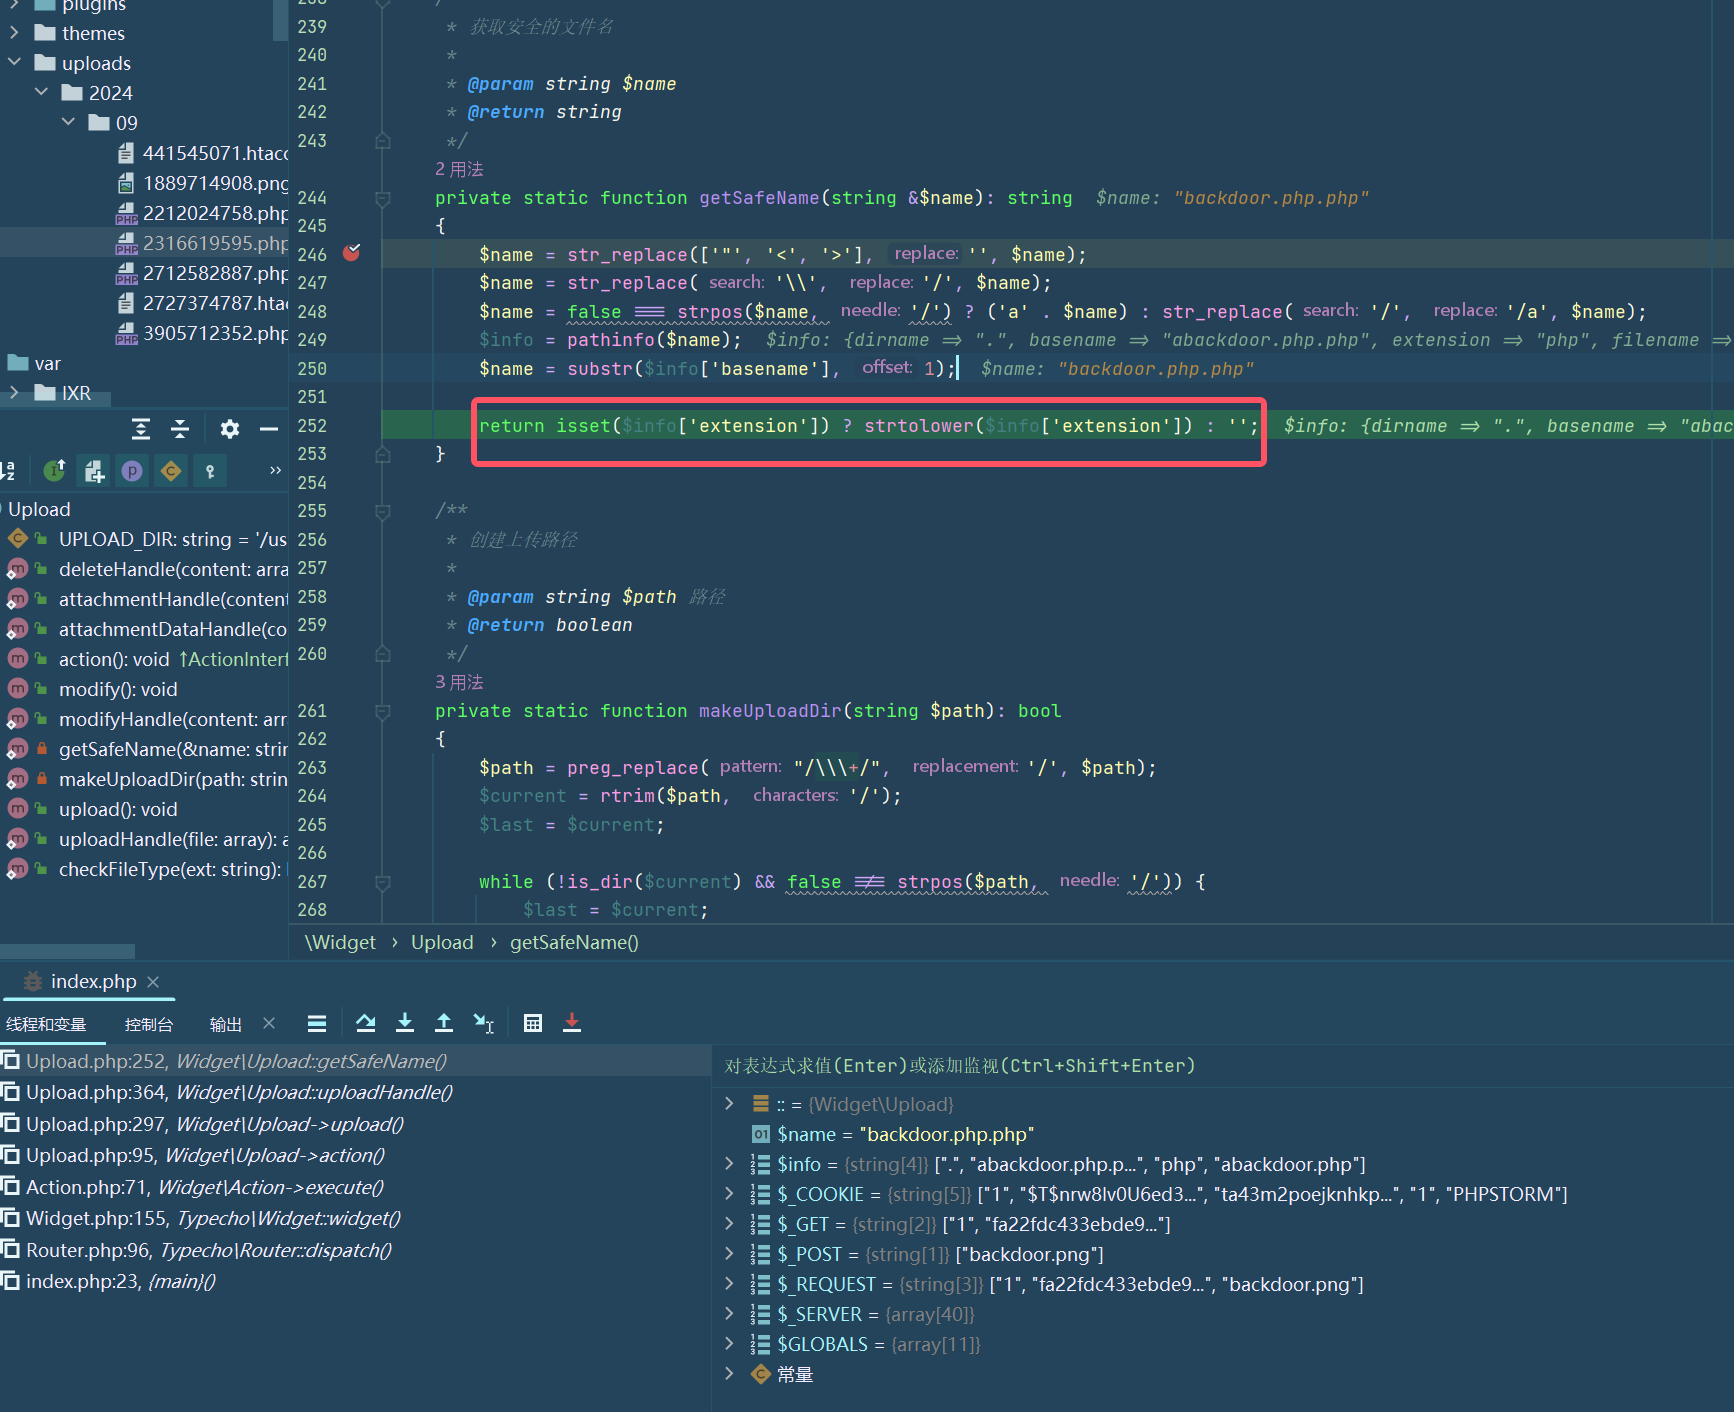
Task: Click Upload in the breadcrumb
Action: click(442, 942)
